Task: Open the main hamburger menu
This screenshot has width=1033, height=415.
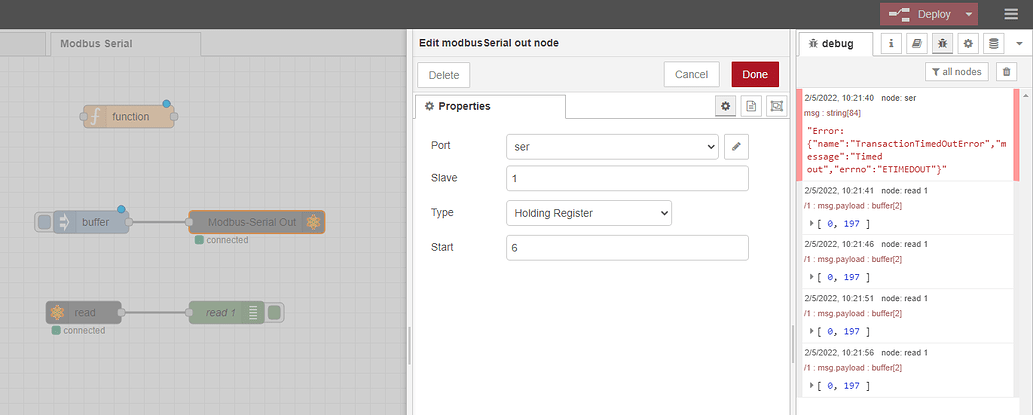Action: 1011,14
